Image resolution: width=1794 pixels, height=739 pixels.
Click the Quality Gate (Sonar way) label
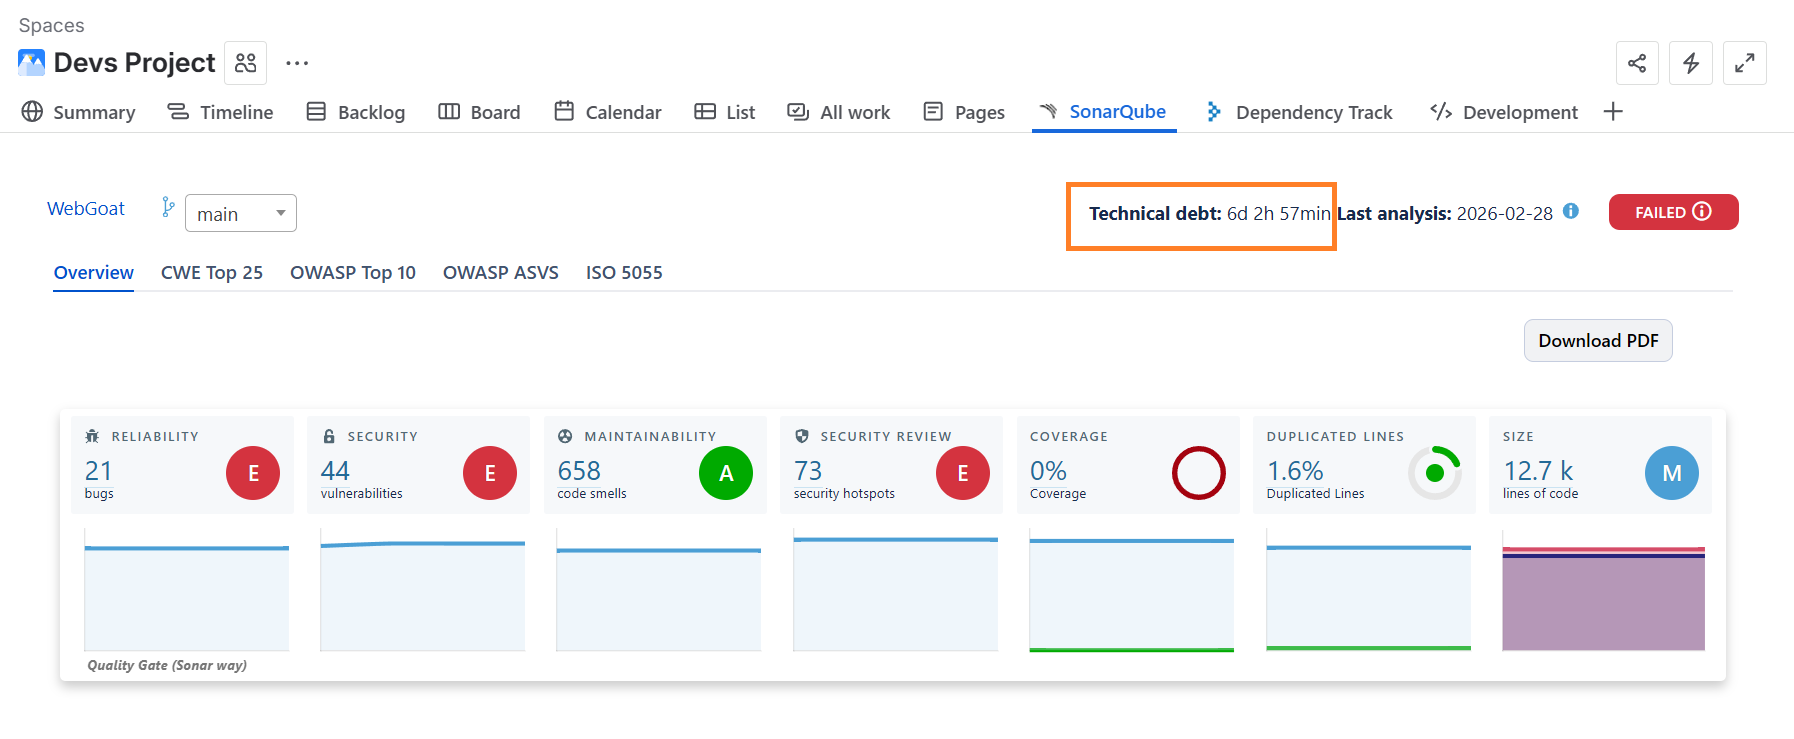167,665
